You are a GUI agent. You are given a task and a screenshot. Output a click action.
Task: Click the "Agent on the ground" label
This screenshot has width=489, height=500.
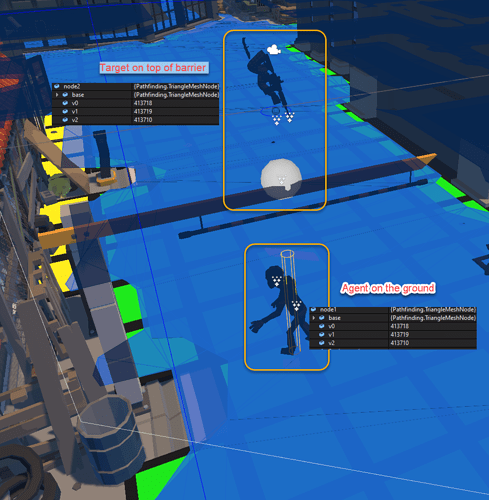(388, 288)
